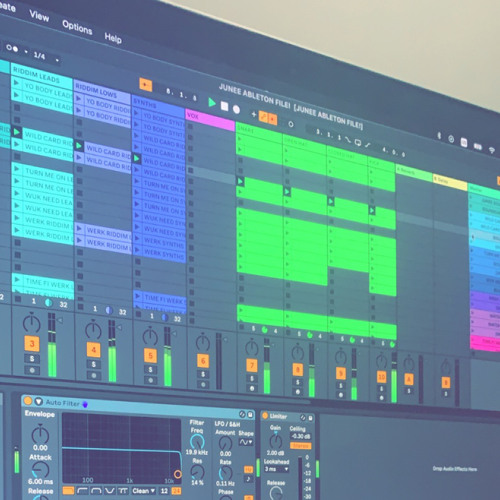
Task: Click the green transport Play button
Action: pyautogui.click(x=212, y=103)
